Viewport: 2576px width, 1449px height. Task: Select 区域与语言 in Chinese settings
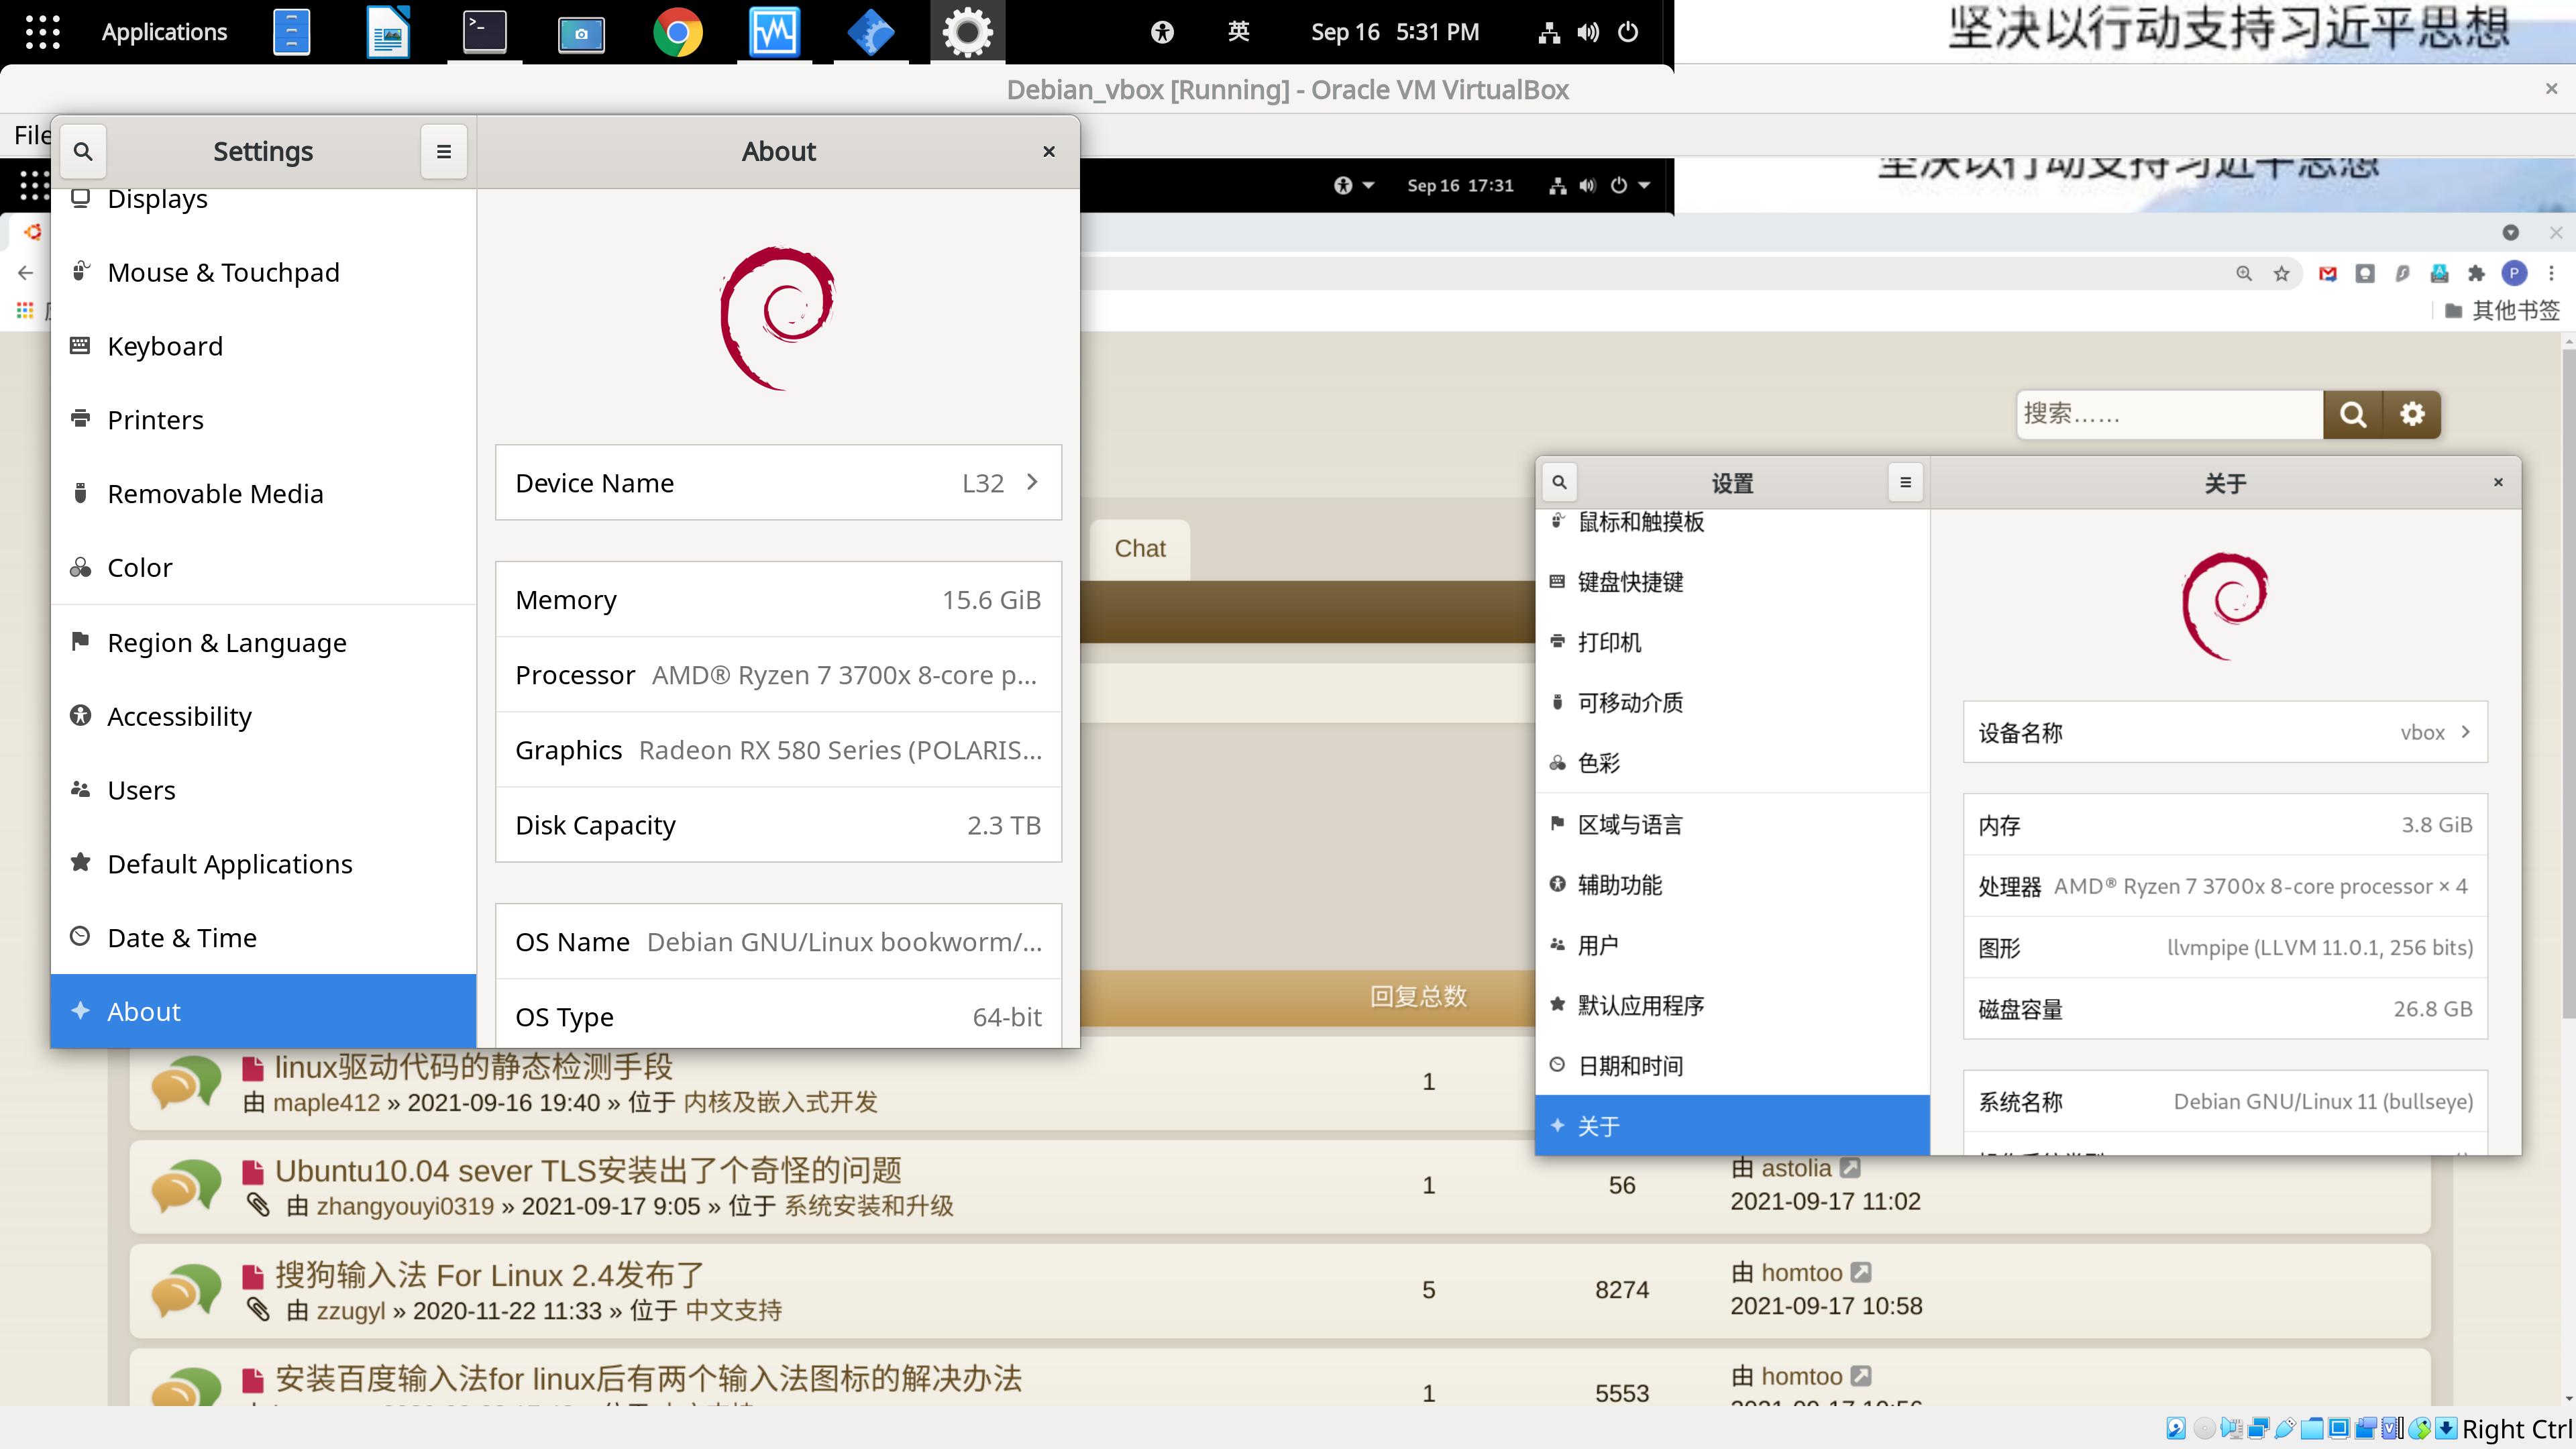pyautogui.click(x=1732, y=824)
